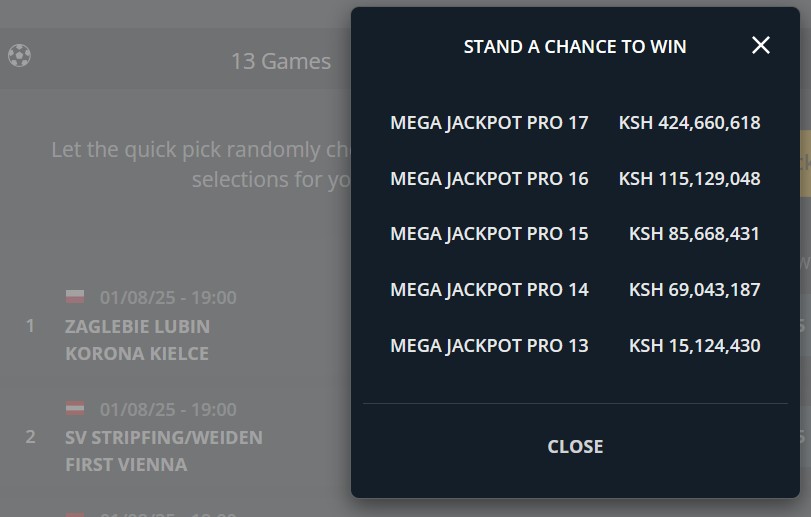
Task: Open the Mega Jackpot Pro 14 entry
Action: coord(489,290)
